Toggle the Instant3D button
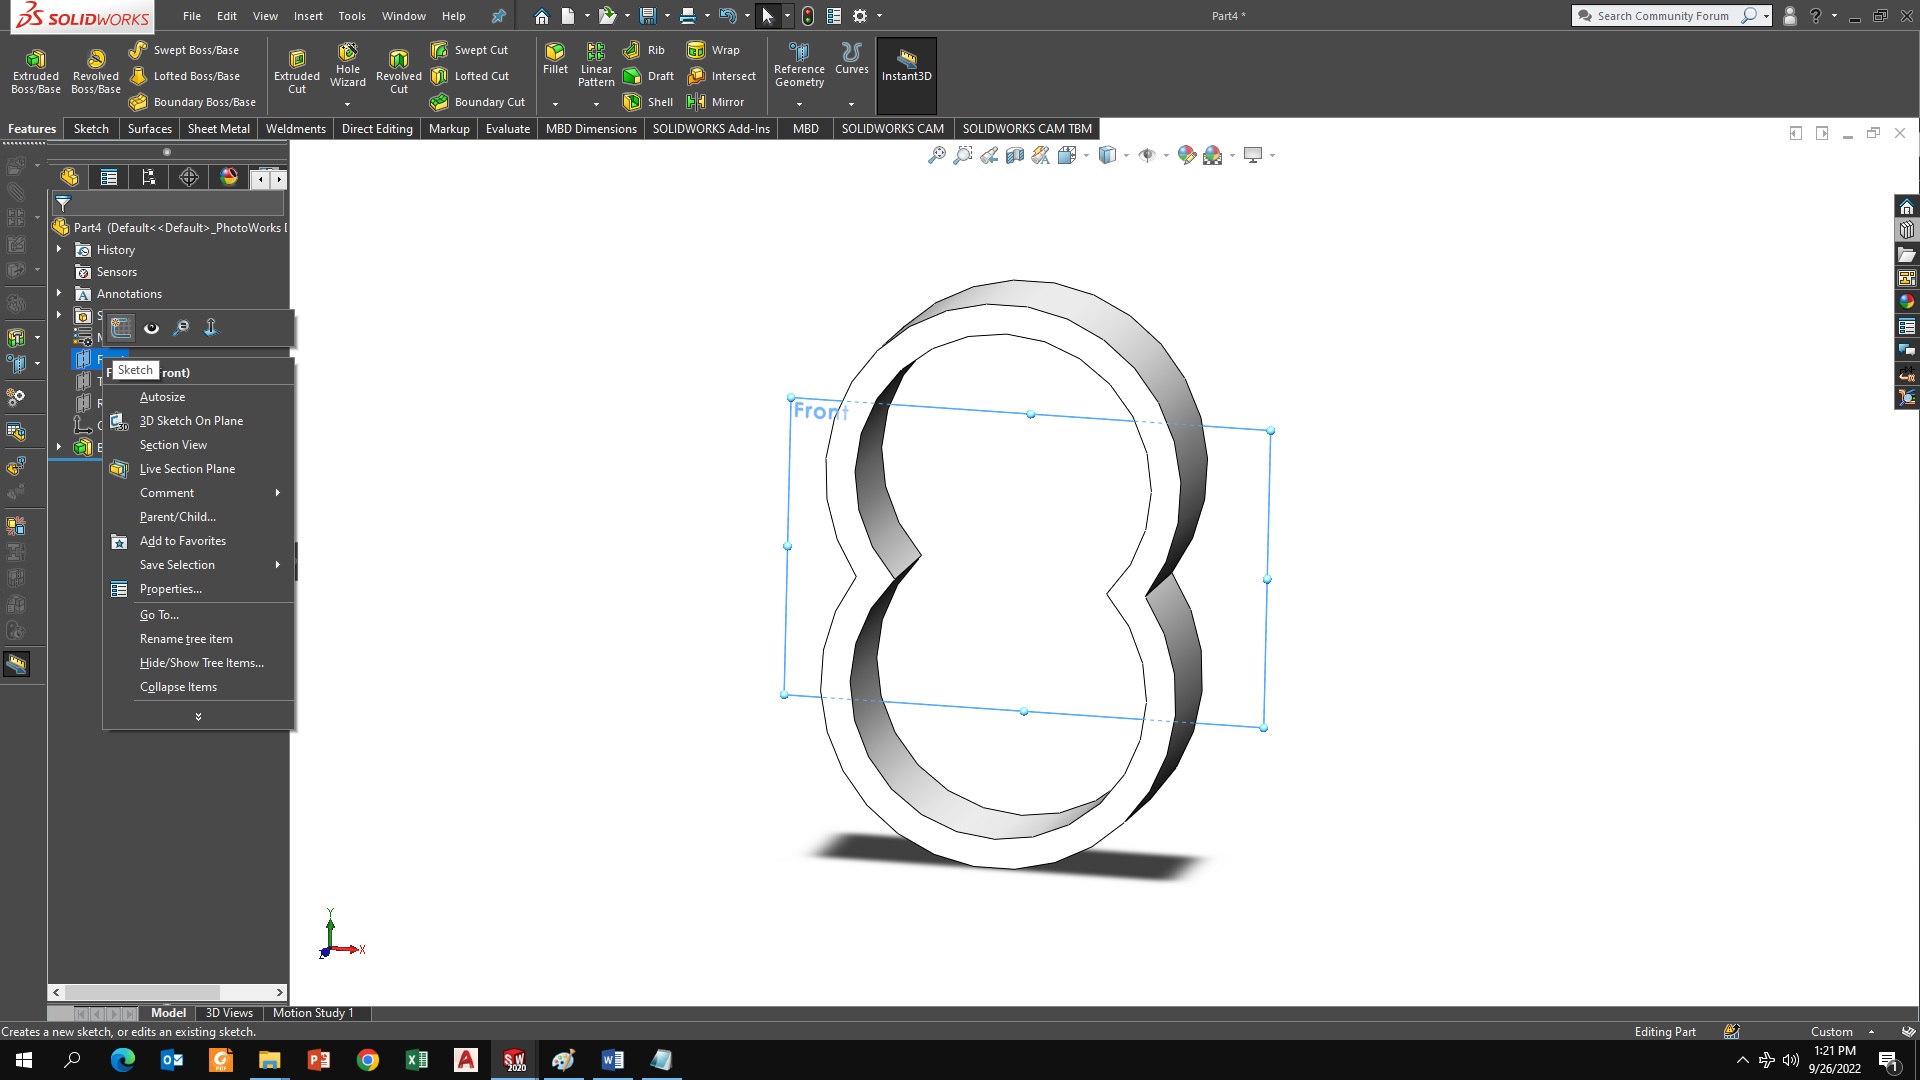The image size is (1920, 1080). (906, 65)
